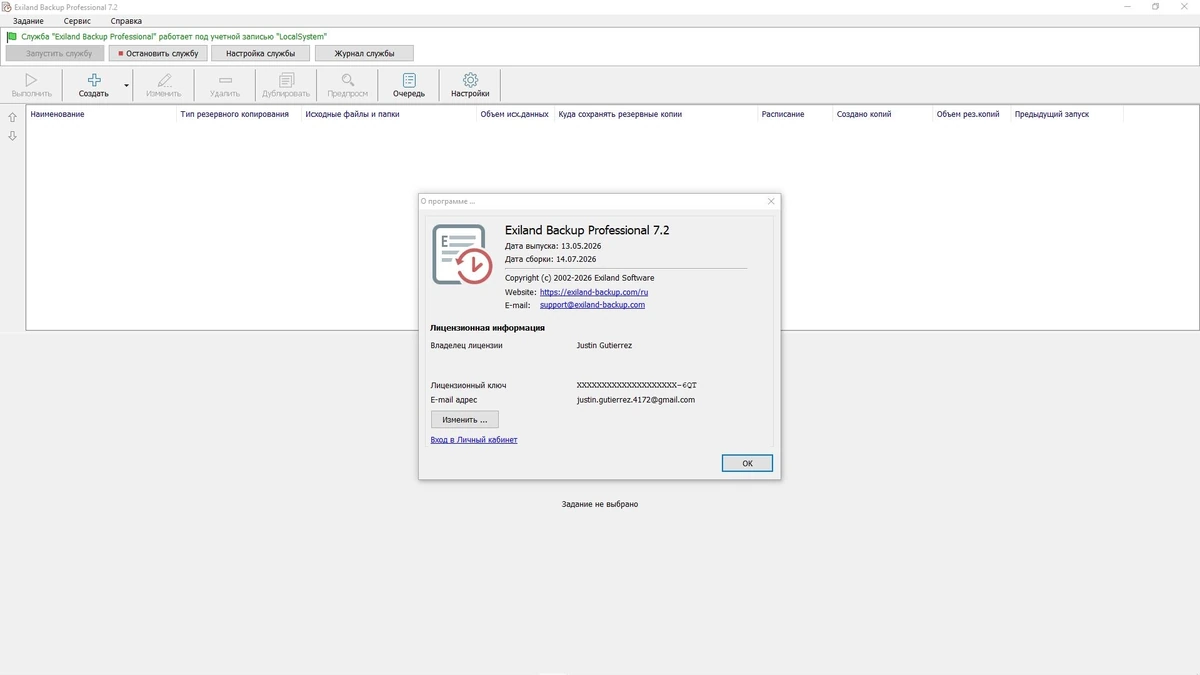The image size is (1200, 675).
Task: Open the Задание menu
Action: pos(28,21)
